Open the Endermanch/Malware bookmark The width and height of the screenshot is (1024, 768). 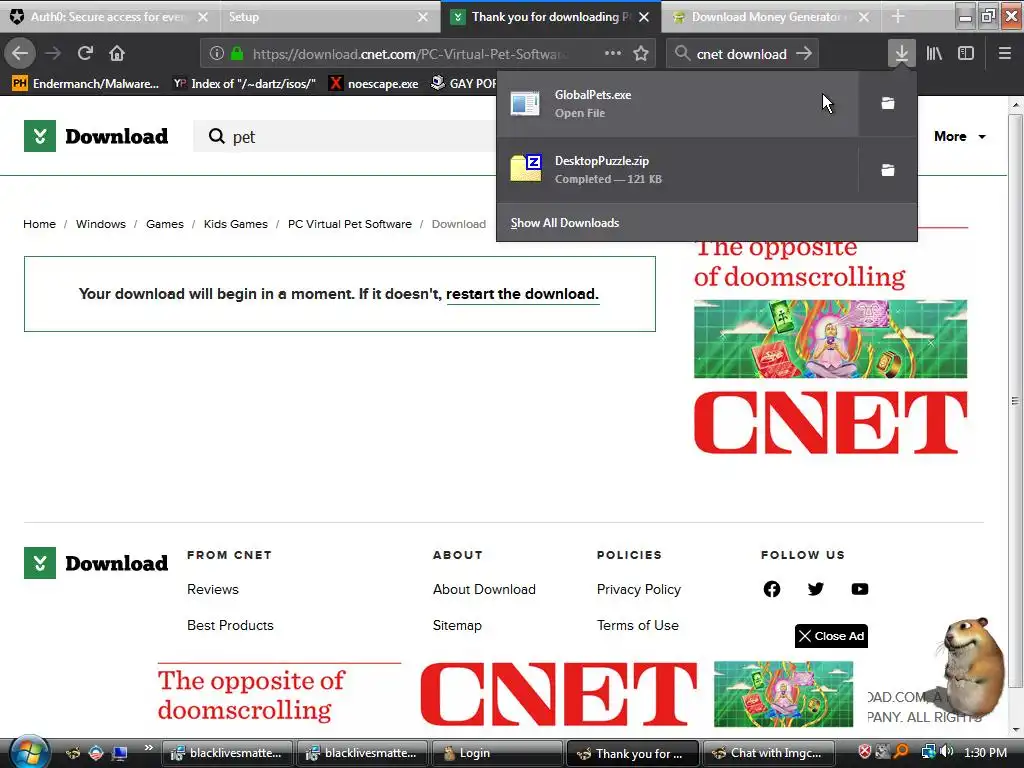click(x=86, y=83)
